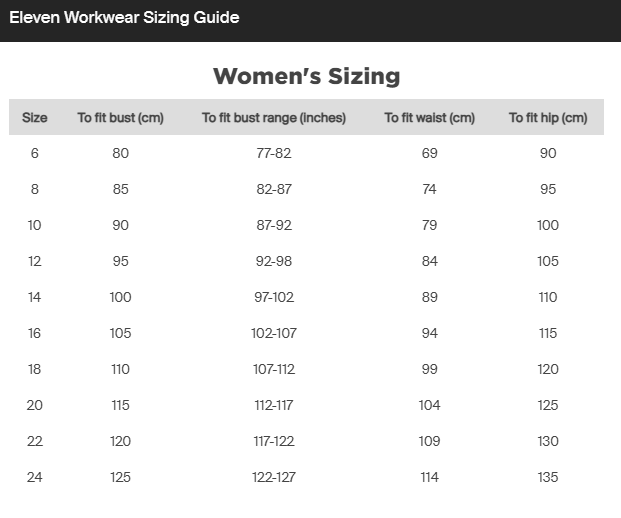Click size 14 row label
The width and height of the screenshot is (621, 518).
(35, 298)
